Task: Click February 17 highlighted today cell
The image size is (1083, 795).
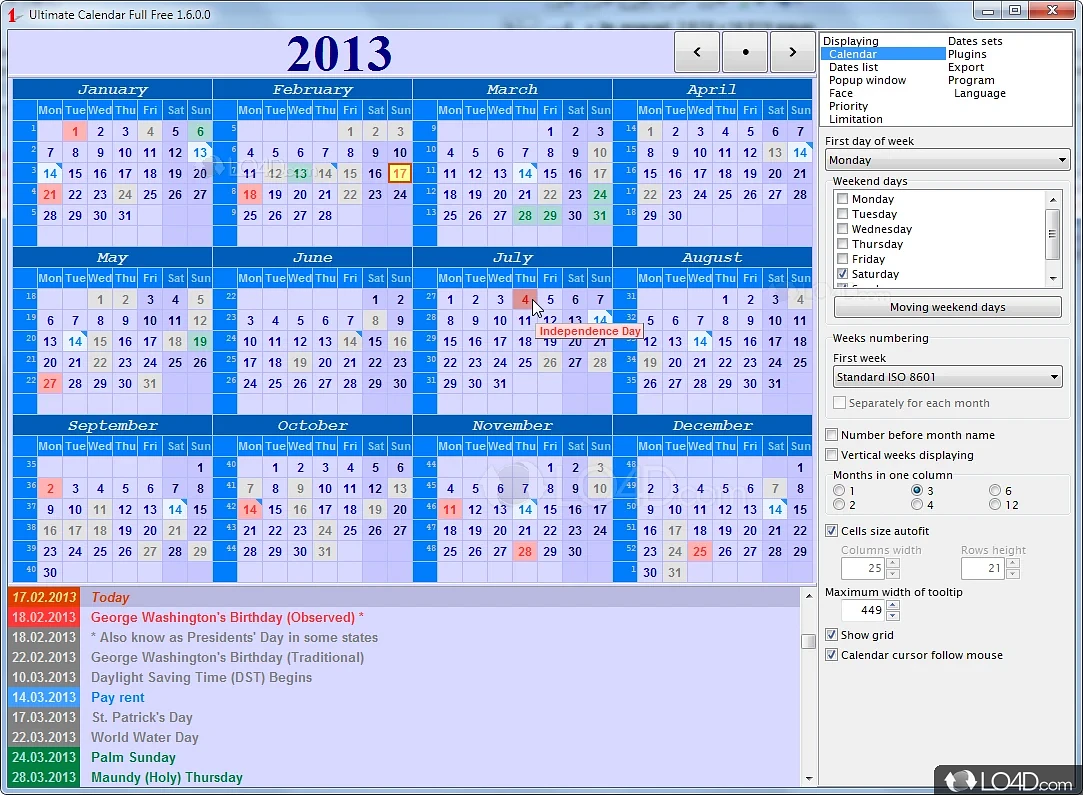Action: click(x=400, y=173)
